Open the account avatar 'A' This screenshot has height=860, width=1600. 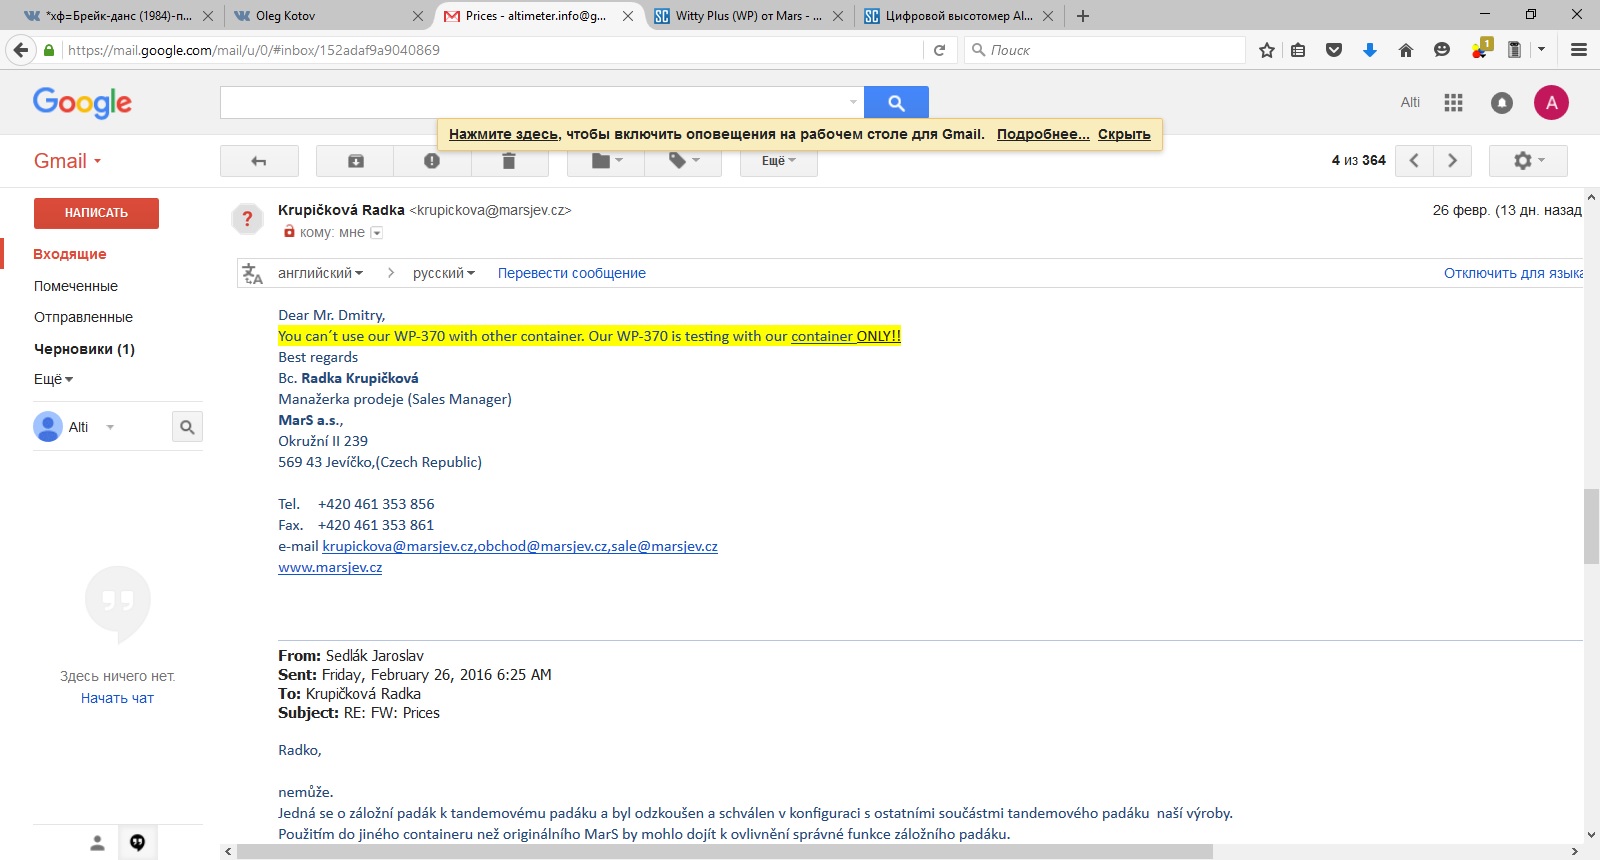click(x=1551, y=102)
